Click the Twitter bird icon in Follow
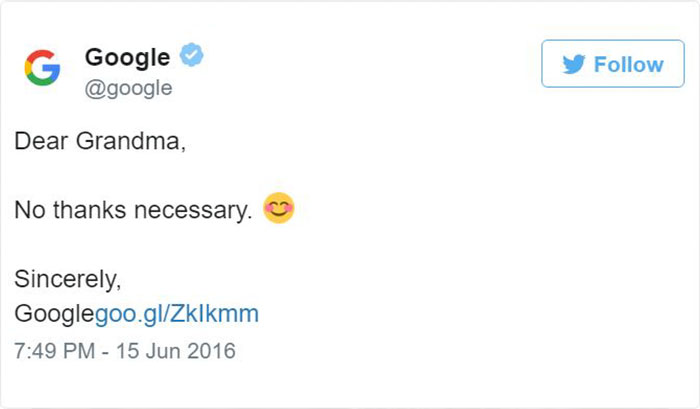The height and width of the screenshot is (409, 700). (574, 65)
